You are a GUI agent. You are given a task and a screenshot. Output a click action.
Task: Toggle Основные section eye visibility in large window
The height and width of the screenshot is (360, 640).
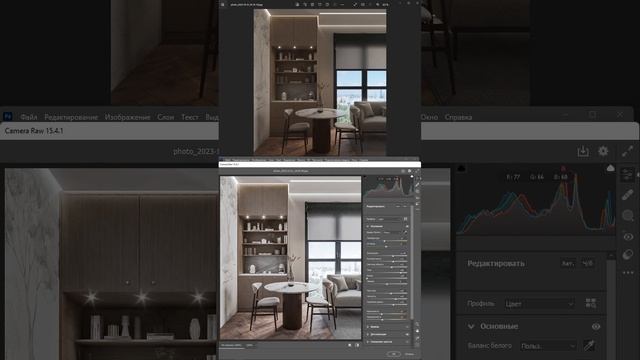coord(596,327)
